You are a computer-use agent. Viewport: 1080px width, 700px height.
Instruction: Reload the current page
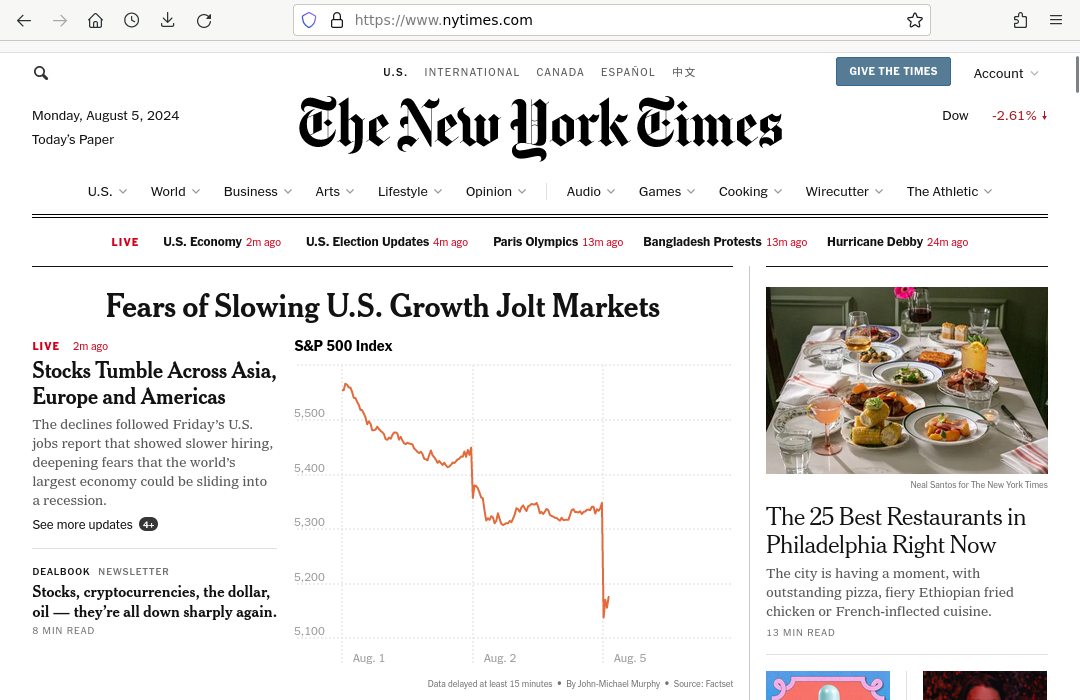click(204, 20)
